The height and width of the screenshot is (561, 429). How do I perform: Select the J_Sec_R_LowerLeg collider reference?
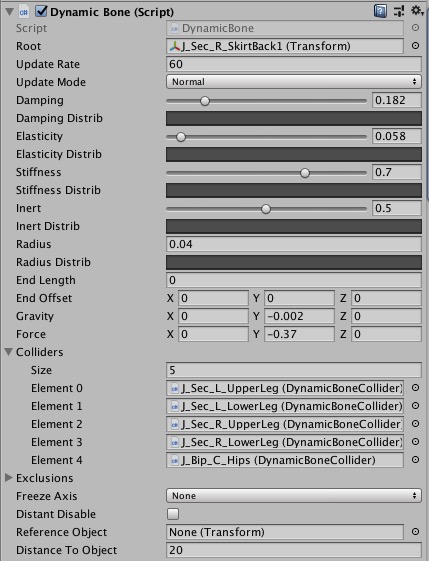click(x=285, y=442)
